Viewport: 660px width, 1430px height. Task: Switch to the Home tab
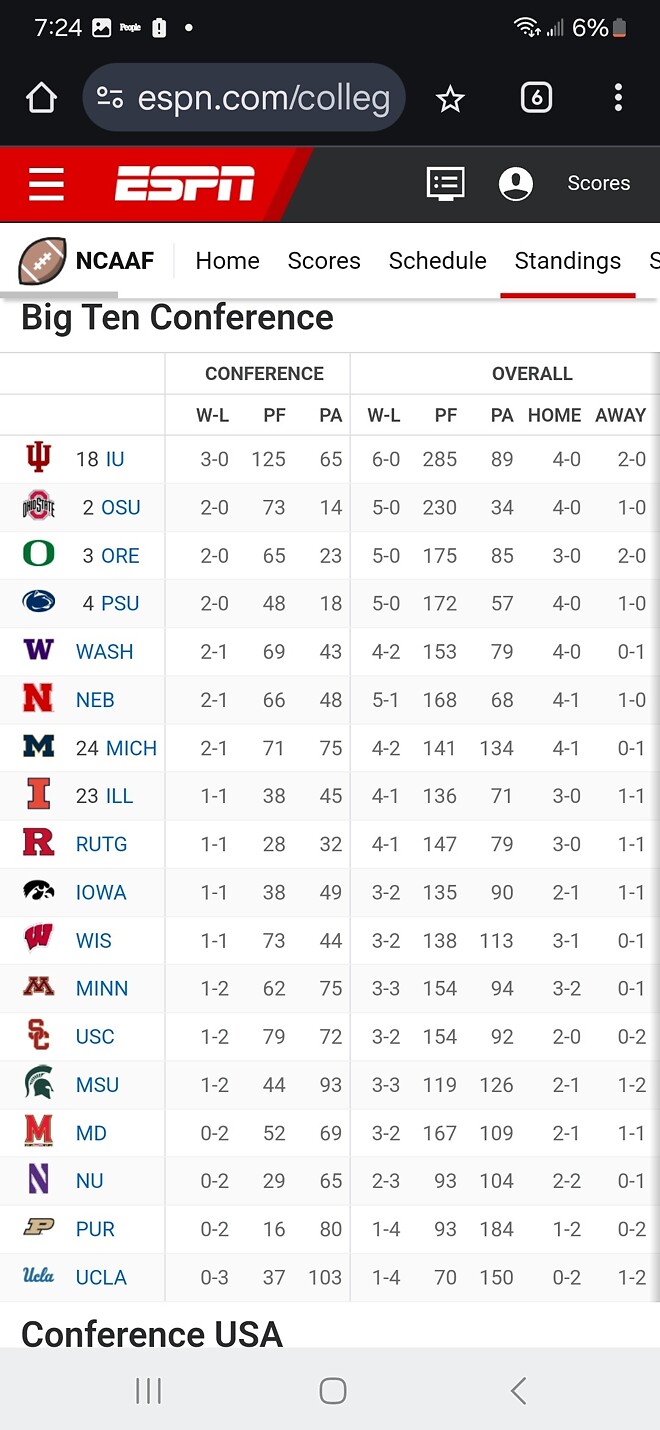[x=227, y=260]
